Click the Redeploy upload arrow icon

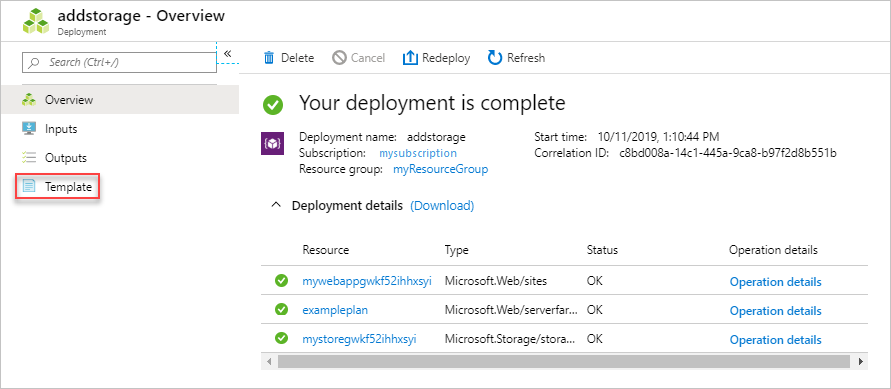click(410, 58)
